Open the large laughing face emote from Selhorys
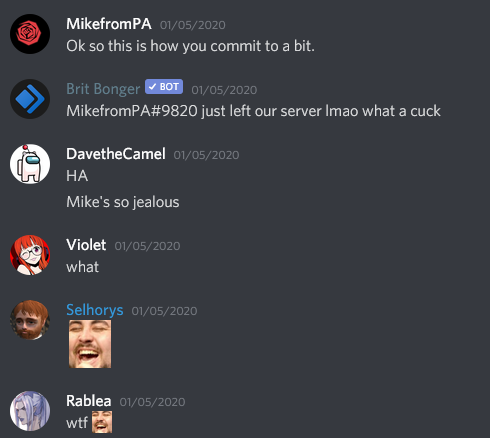 [x=90, y=344]
